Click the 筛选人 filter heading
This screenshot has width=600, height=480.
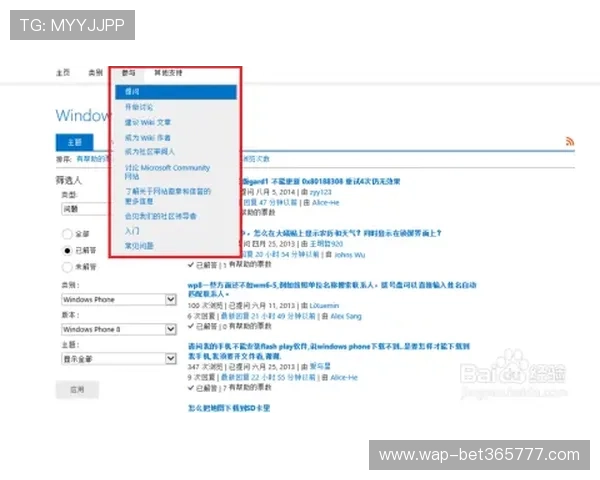[x=69, y=180]
